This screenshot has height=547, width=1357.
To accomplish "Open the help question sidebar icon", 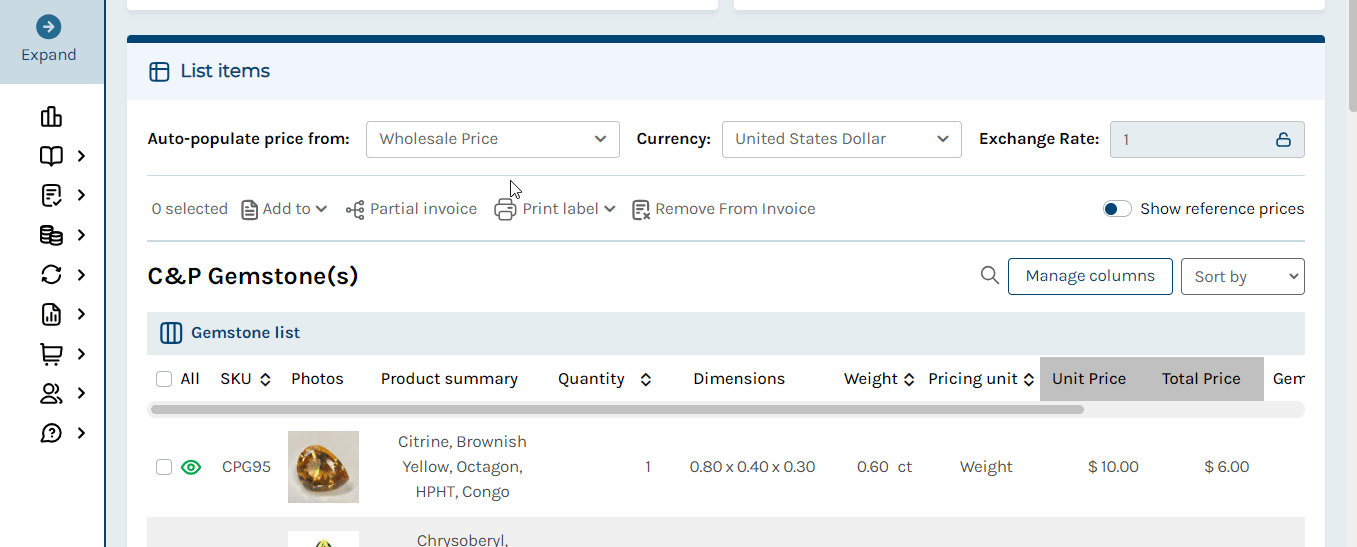I will coord(51,433).
